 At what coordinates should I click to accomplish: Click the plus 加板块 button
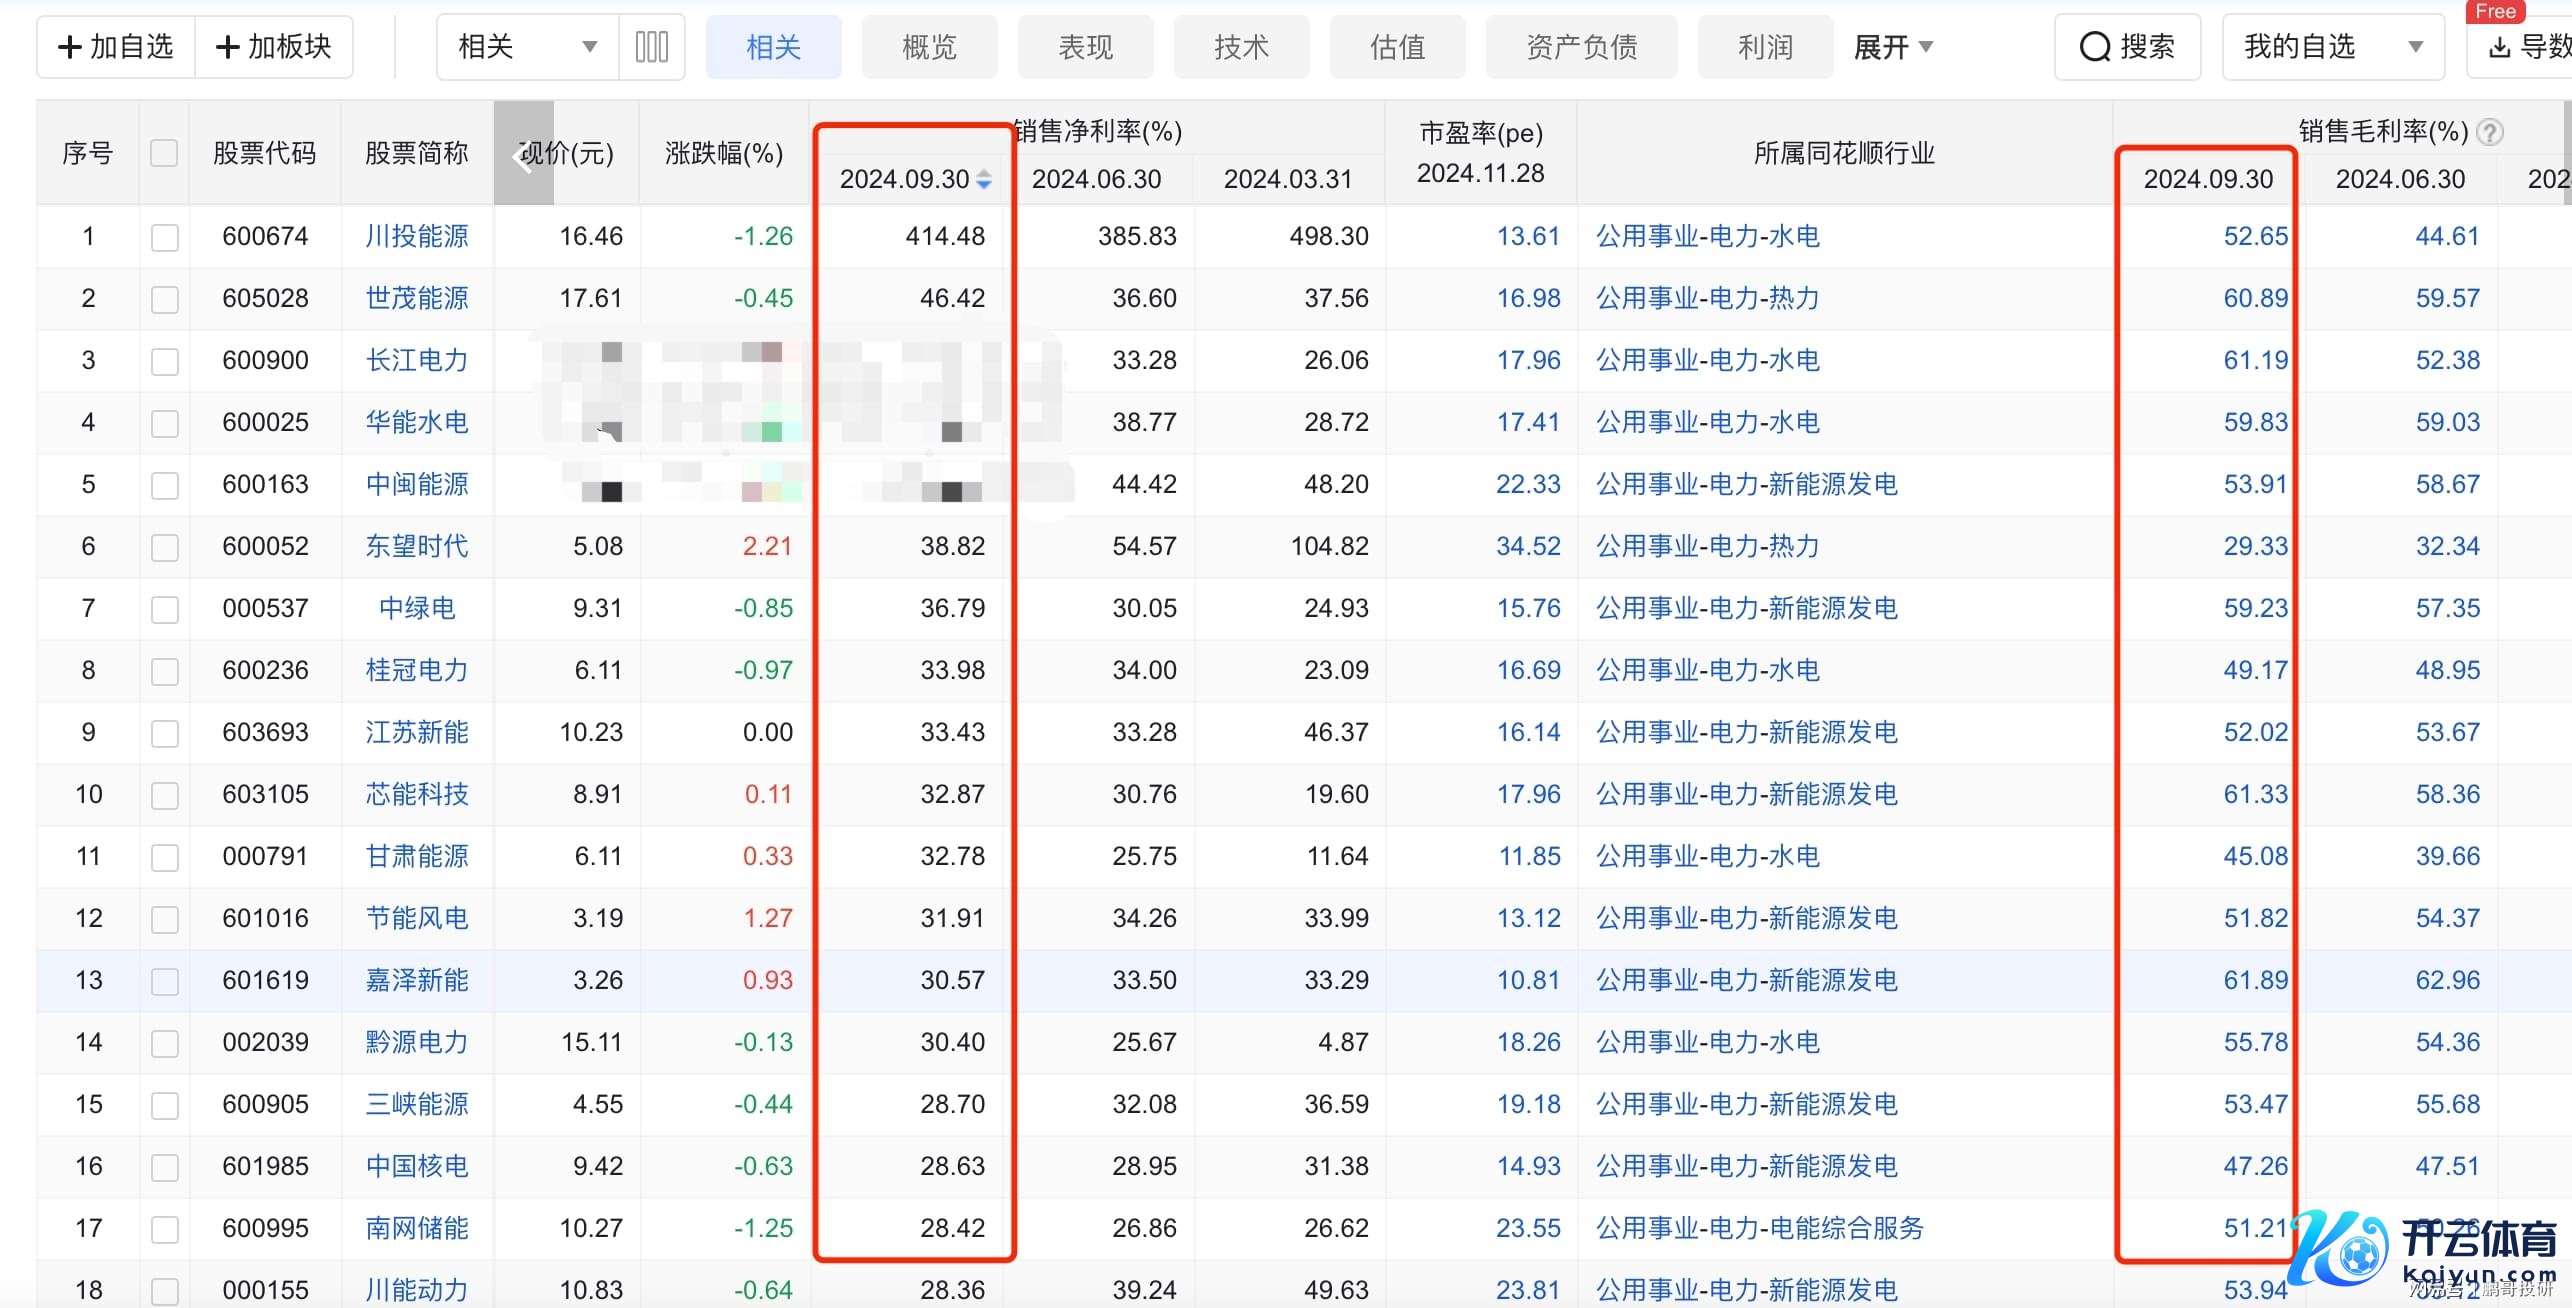click(x=274, y=46)
